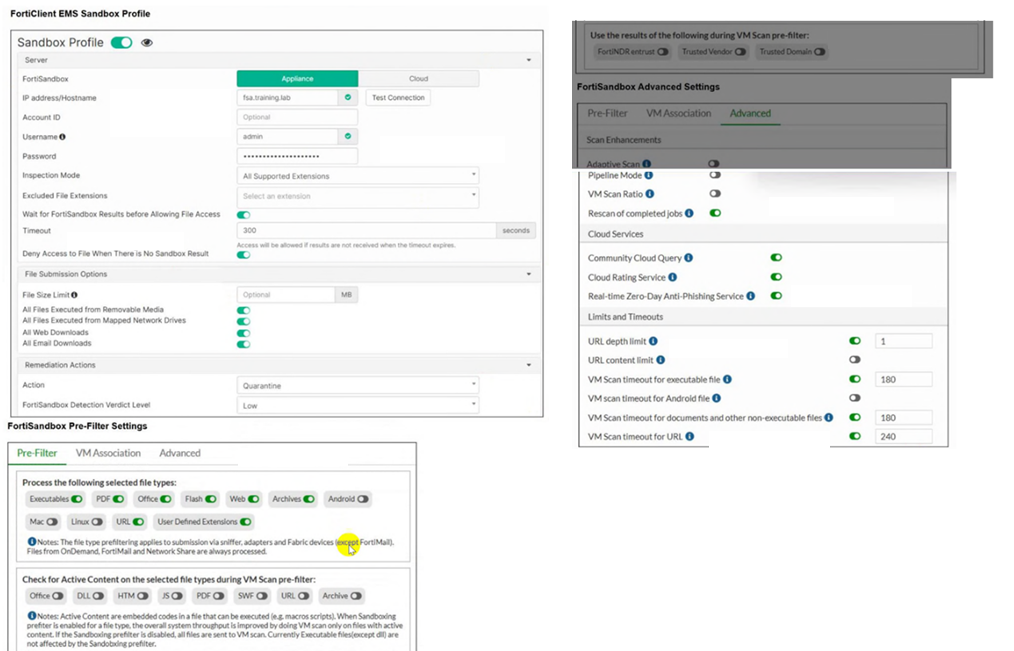1014x651 pixels.
Task: Click the info icon next to Username
Action: (x=62, y=137)
